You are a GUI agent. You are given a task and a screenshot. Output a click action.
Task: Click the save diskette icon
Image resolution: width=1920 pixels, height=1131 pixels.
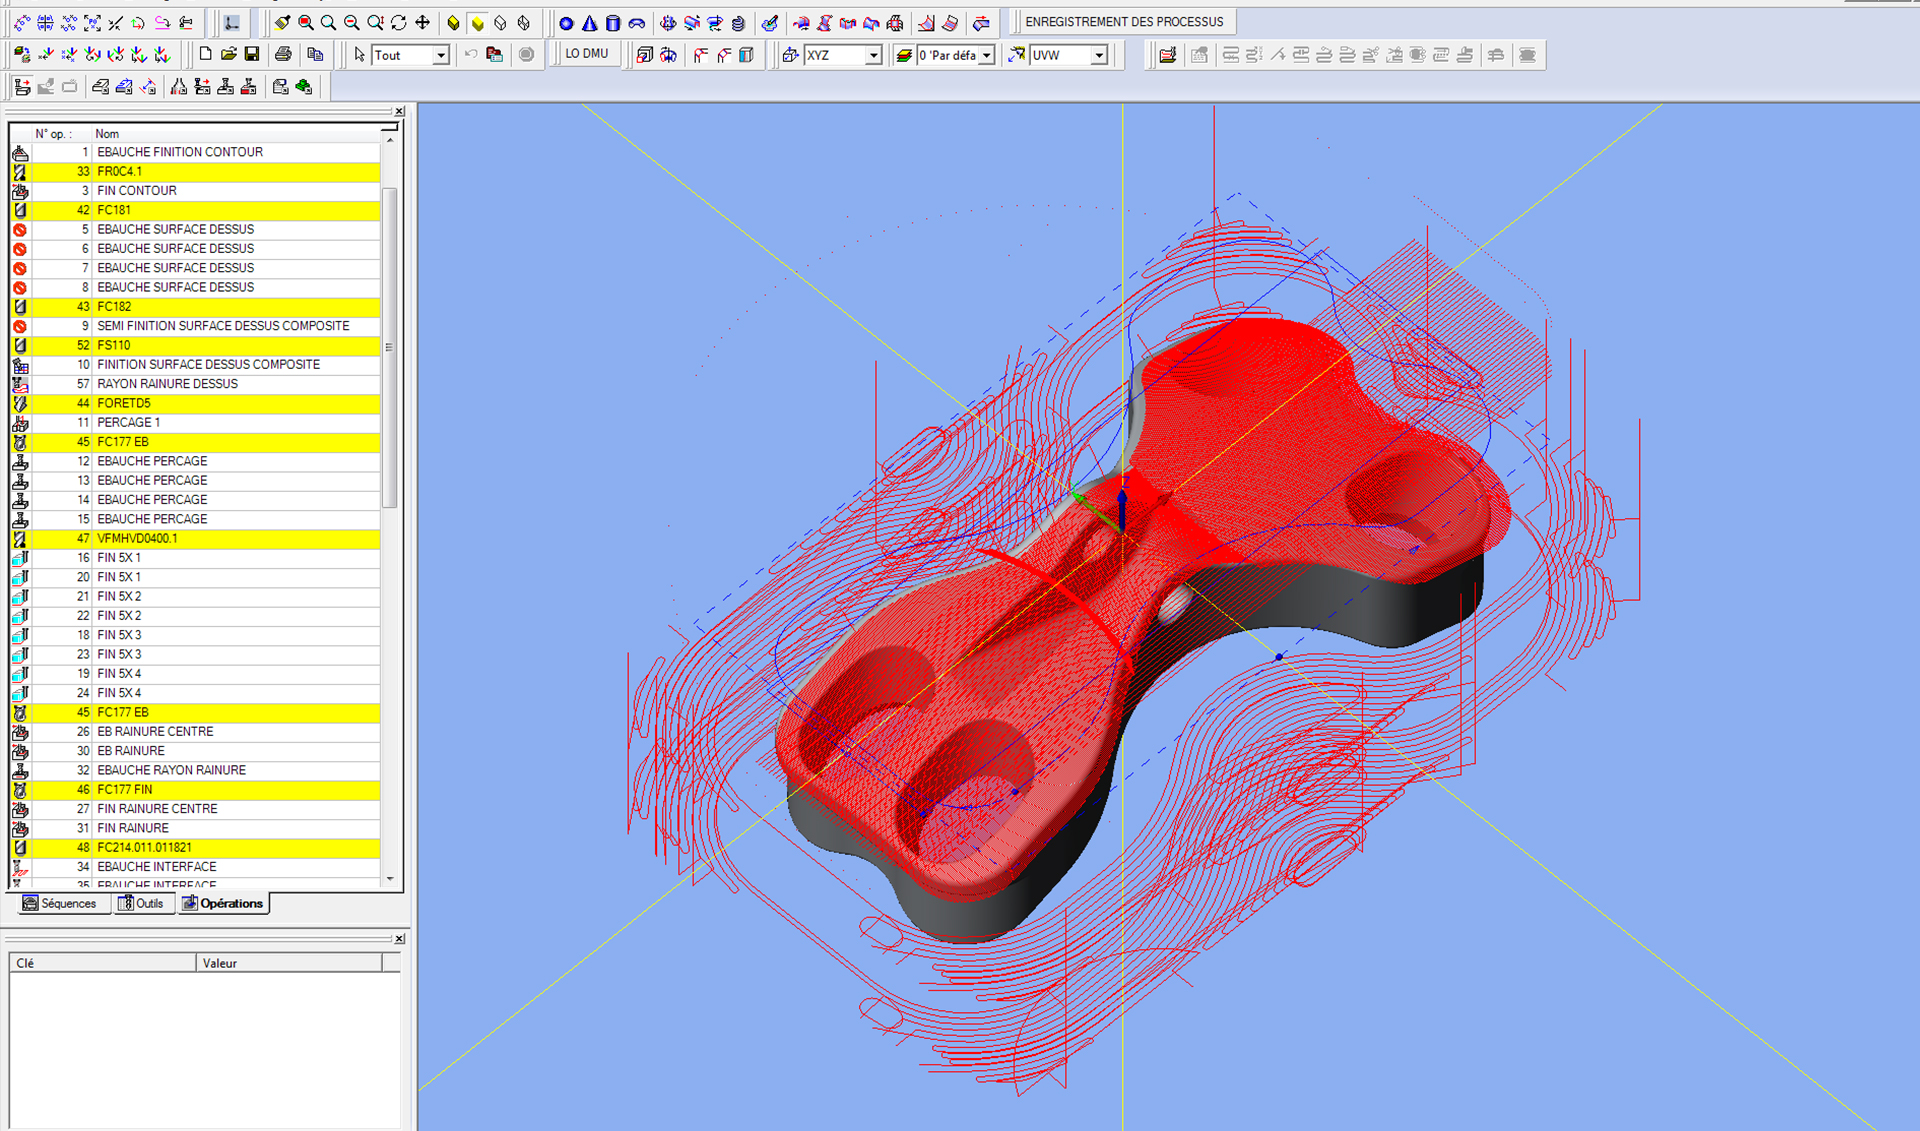(252, 54)
